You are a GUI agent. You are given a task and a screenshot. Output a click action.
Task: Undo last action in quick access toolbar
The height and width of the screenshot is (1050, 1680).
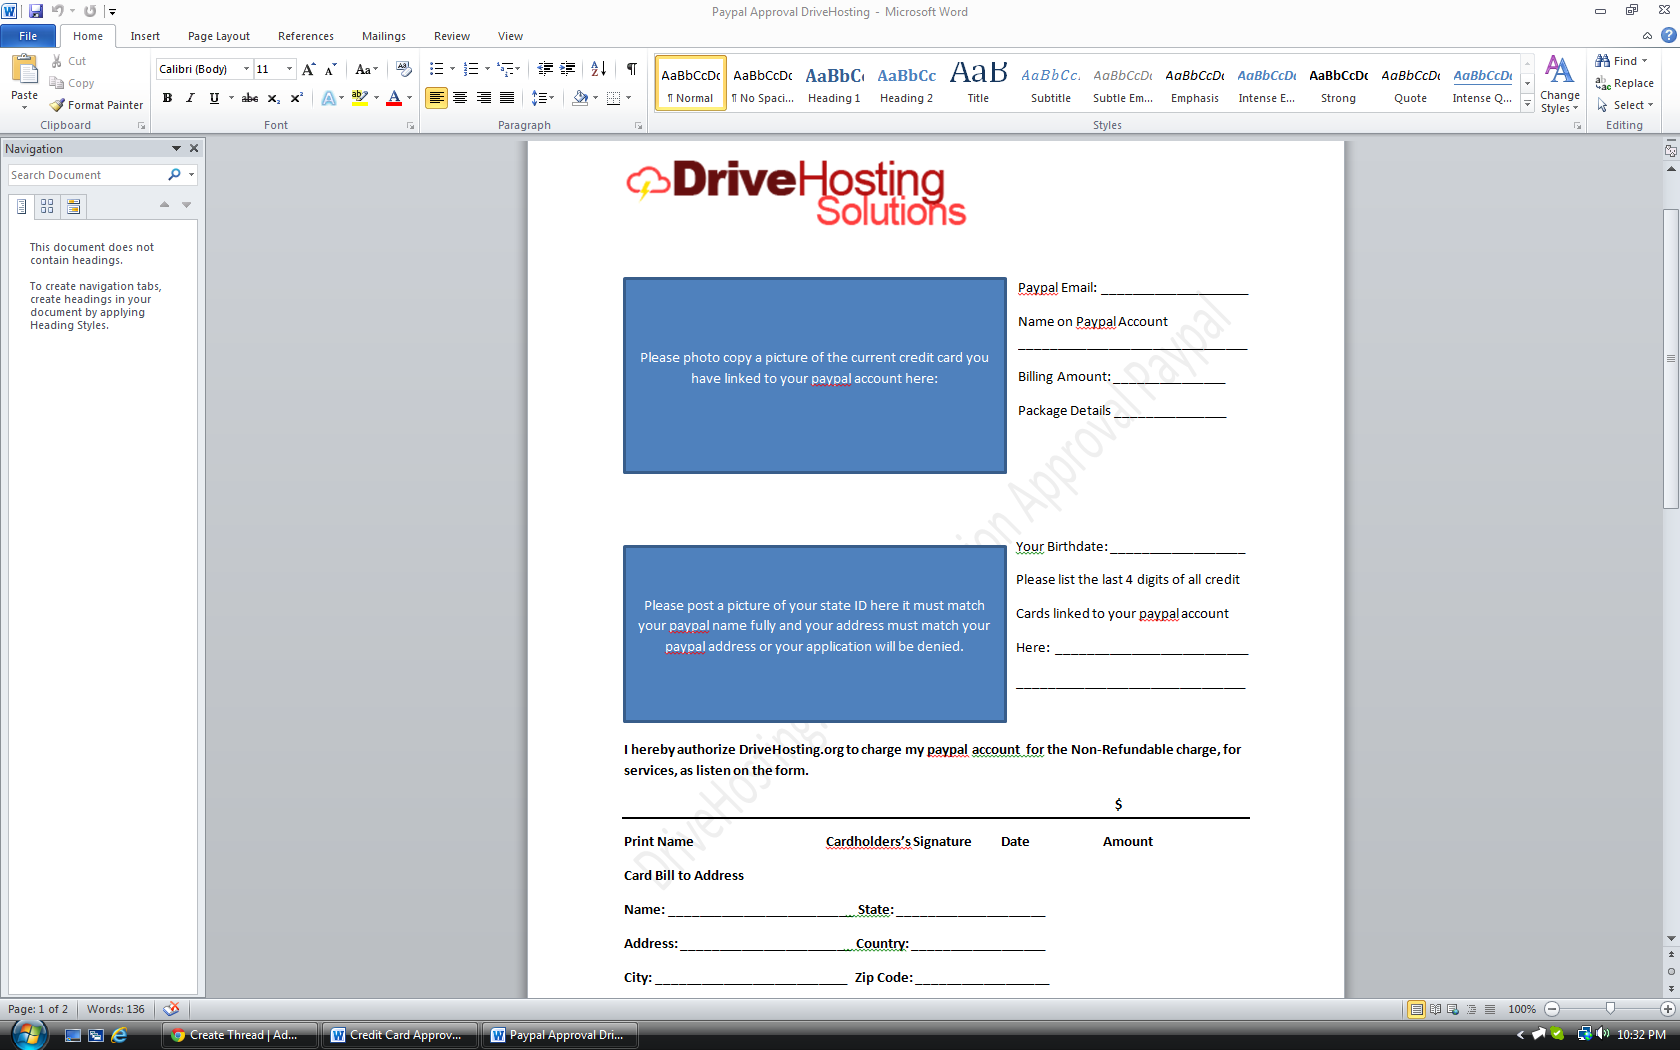pos(58,11)
